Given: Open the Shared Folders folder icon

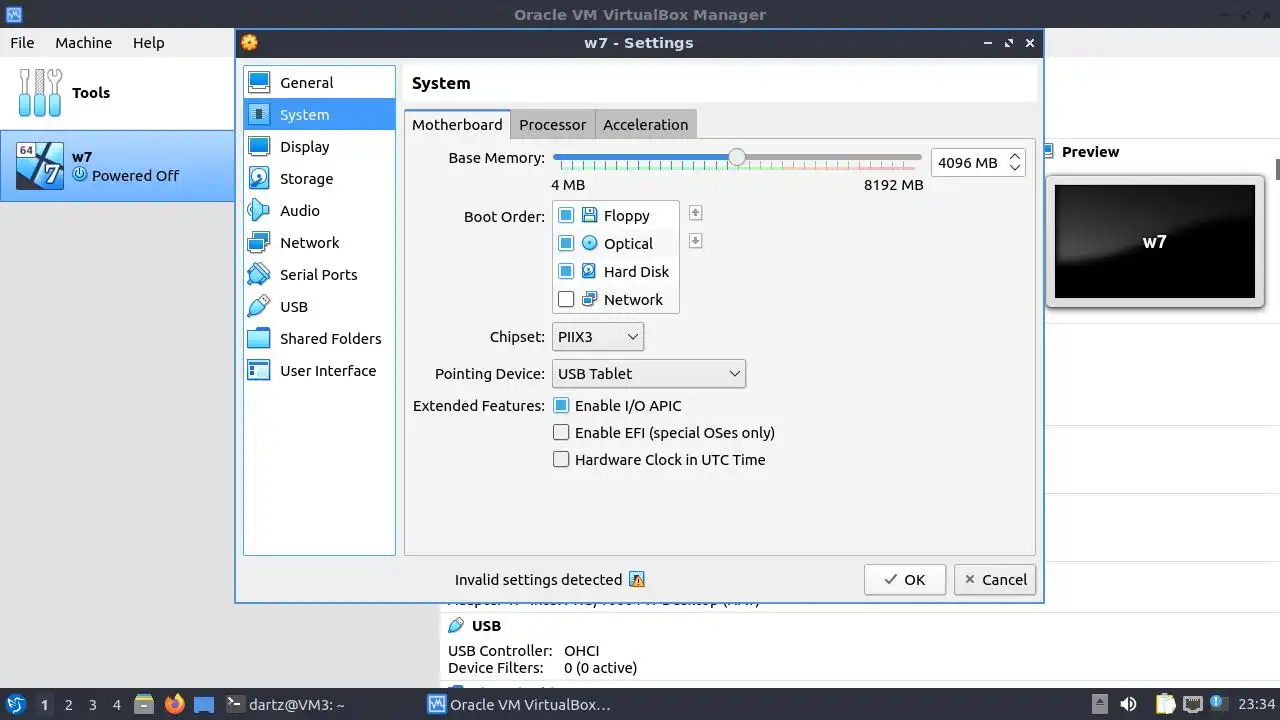Looking at the screenshot, I should tap(259, 338).
